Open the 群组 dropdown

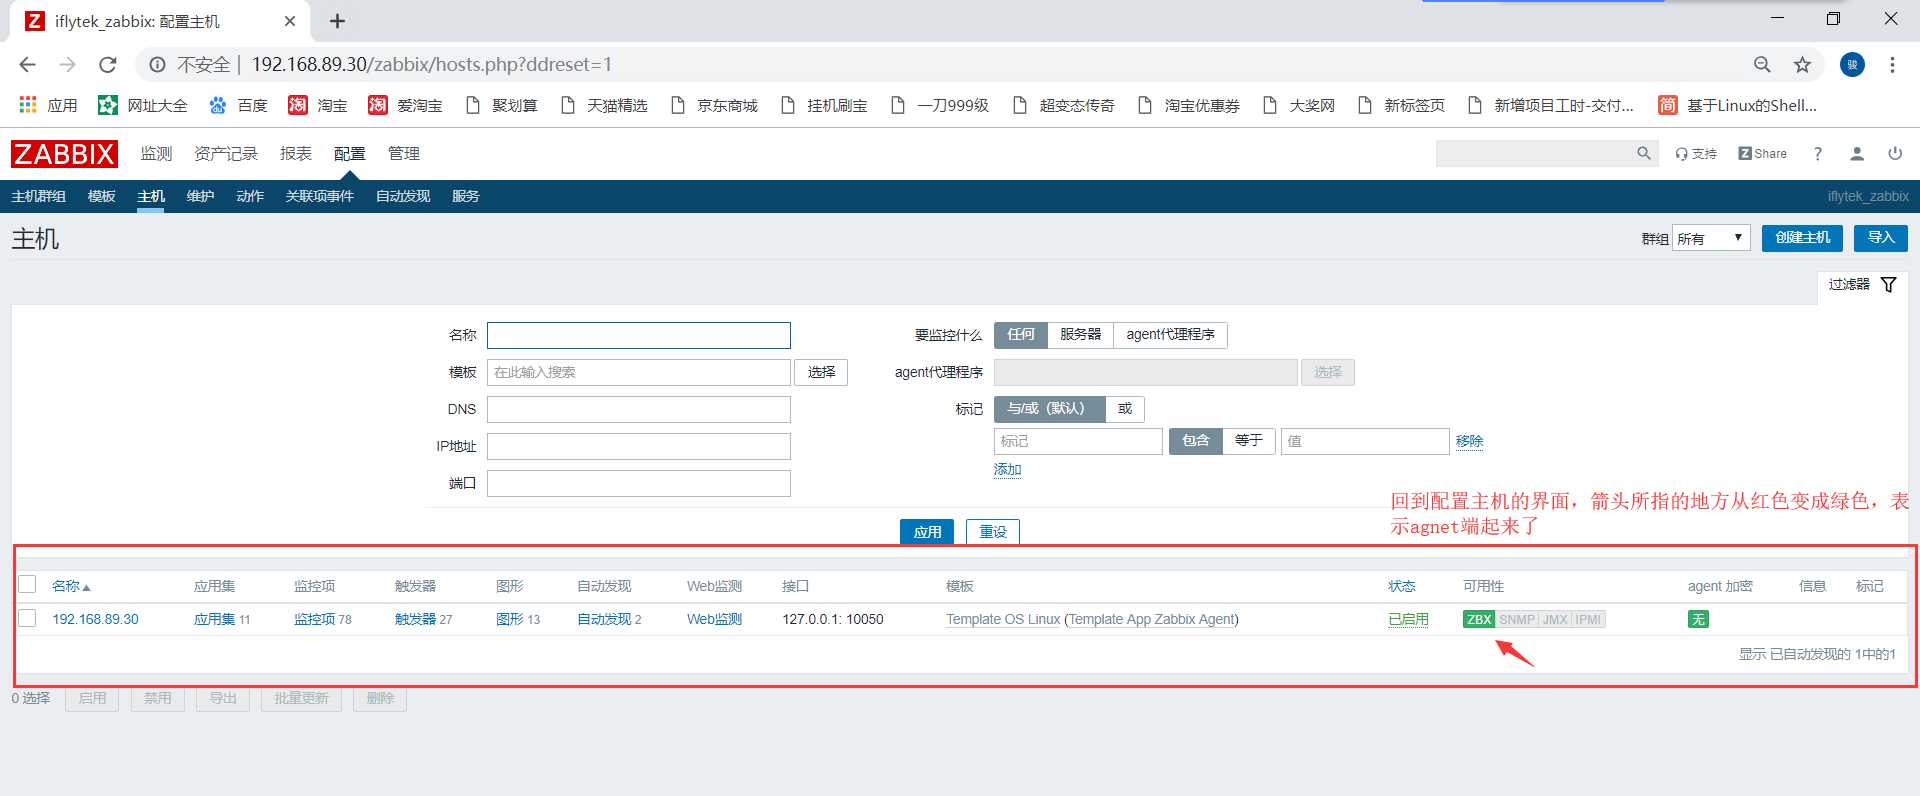(x=1711, y=239)
